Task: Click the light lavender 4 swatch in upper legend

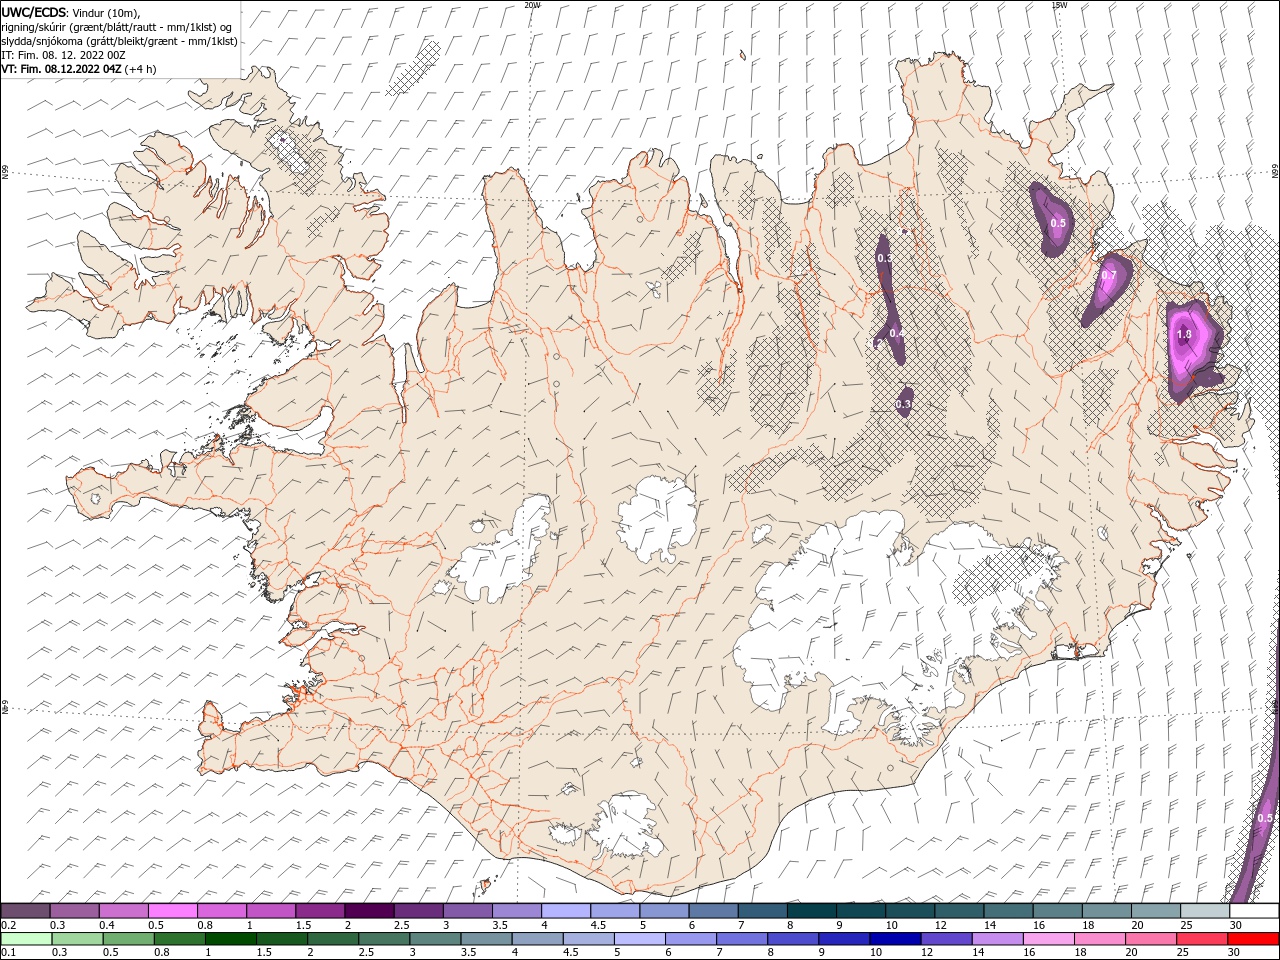Action: pos(565,911)
